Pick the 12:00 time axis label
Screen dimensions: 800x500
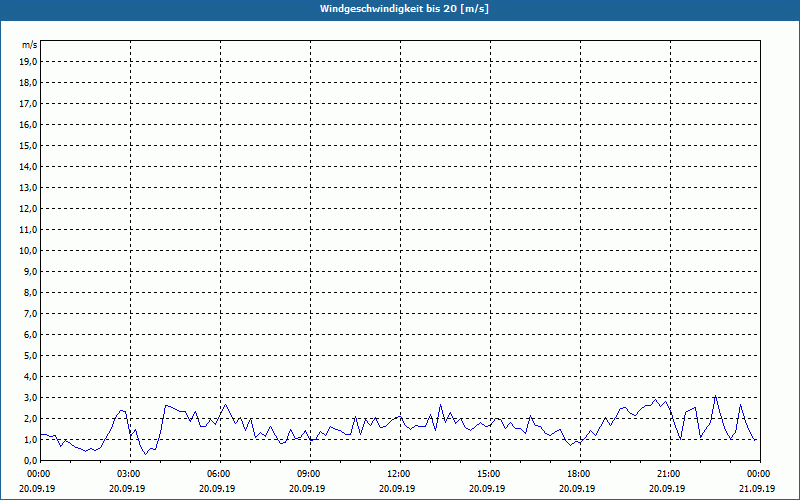tap(399, 474)
